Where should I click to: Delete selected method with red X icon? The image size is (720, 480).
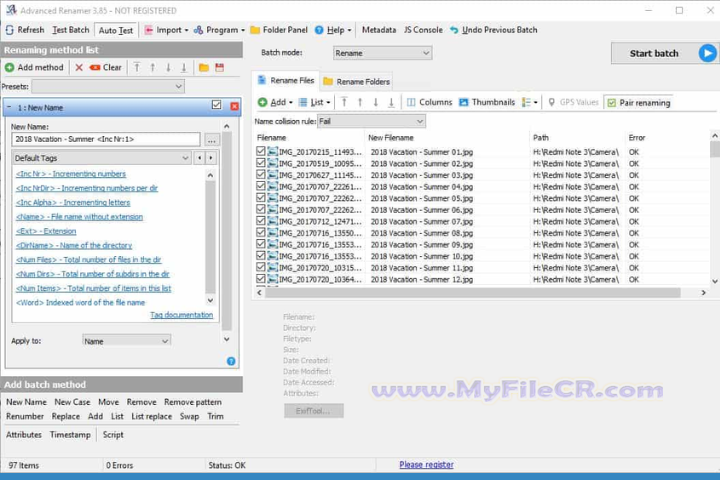(x=79, y=68)
